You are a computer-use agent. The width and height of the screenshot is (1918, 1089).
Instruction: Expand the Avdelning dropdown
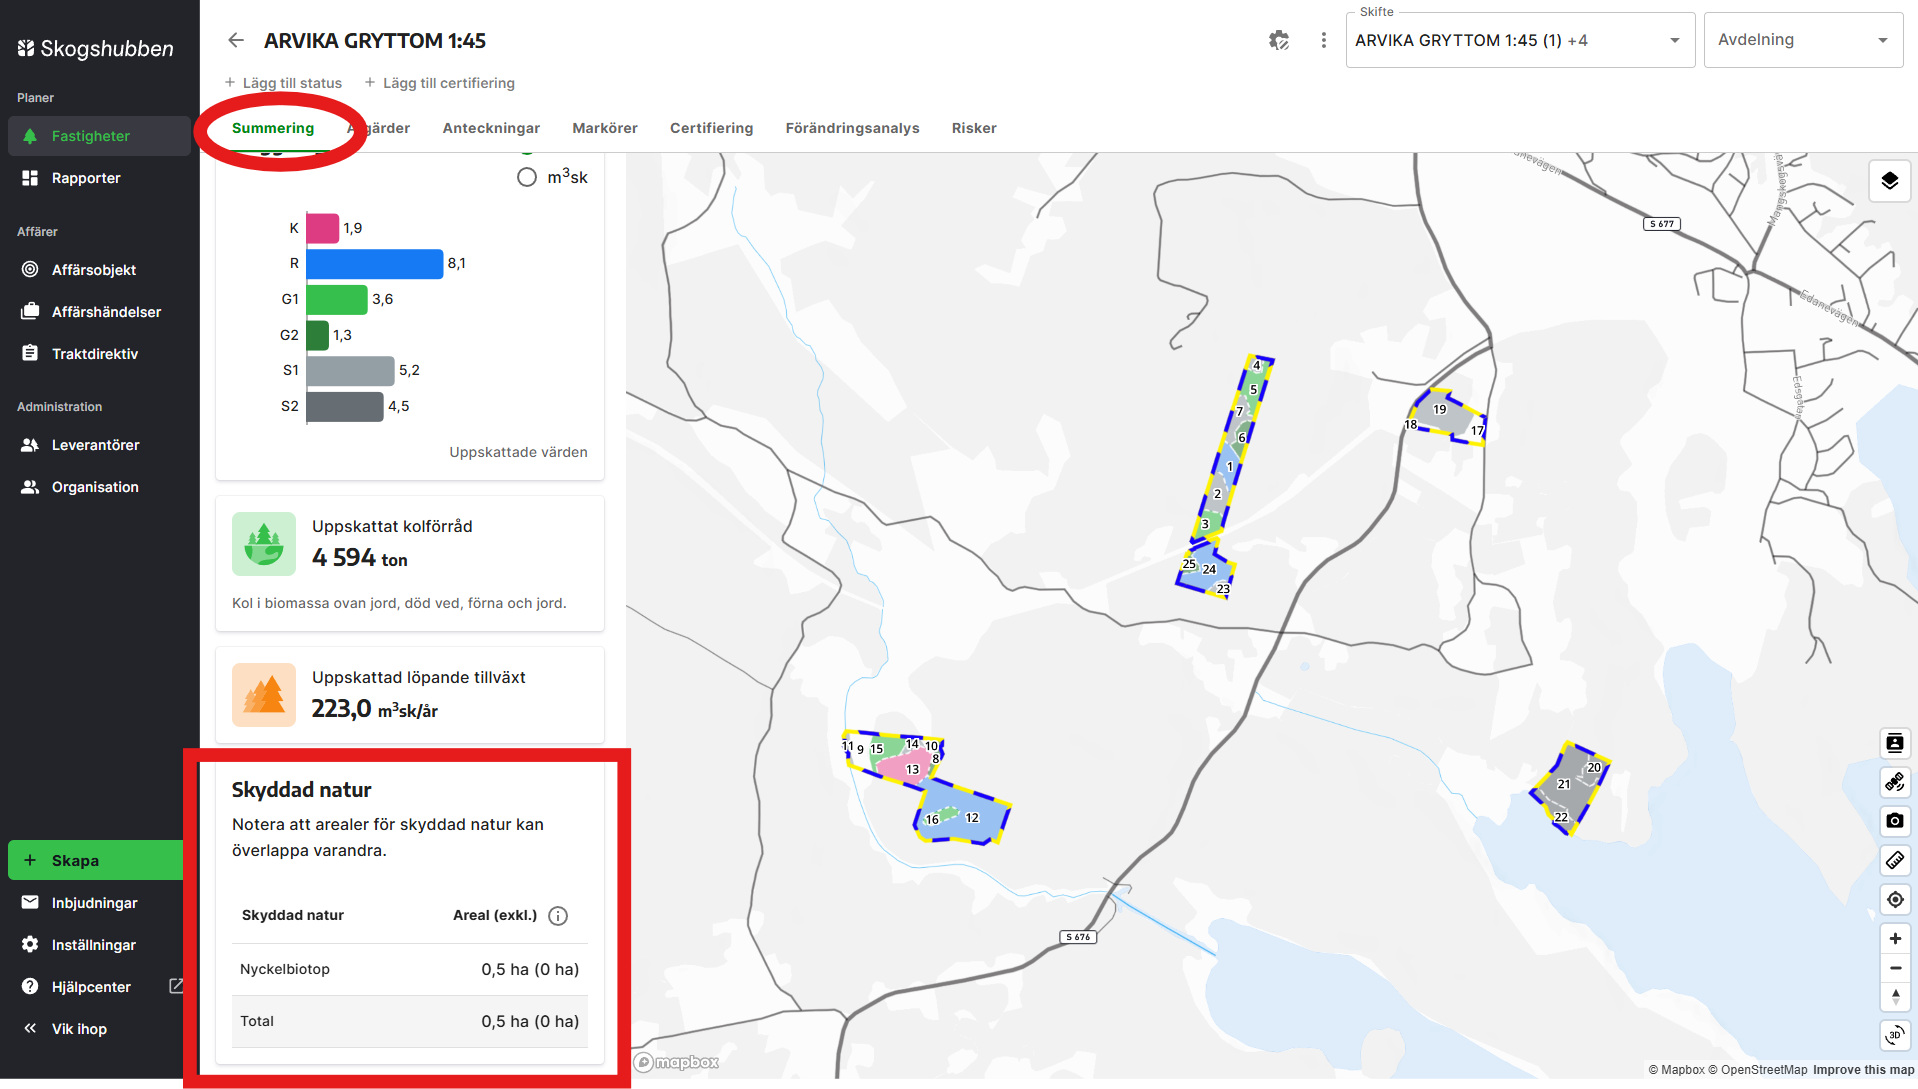(x=1802, y=40)
